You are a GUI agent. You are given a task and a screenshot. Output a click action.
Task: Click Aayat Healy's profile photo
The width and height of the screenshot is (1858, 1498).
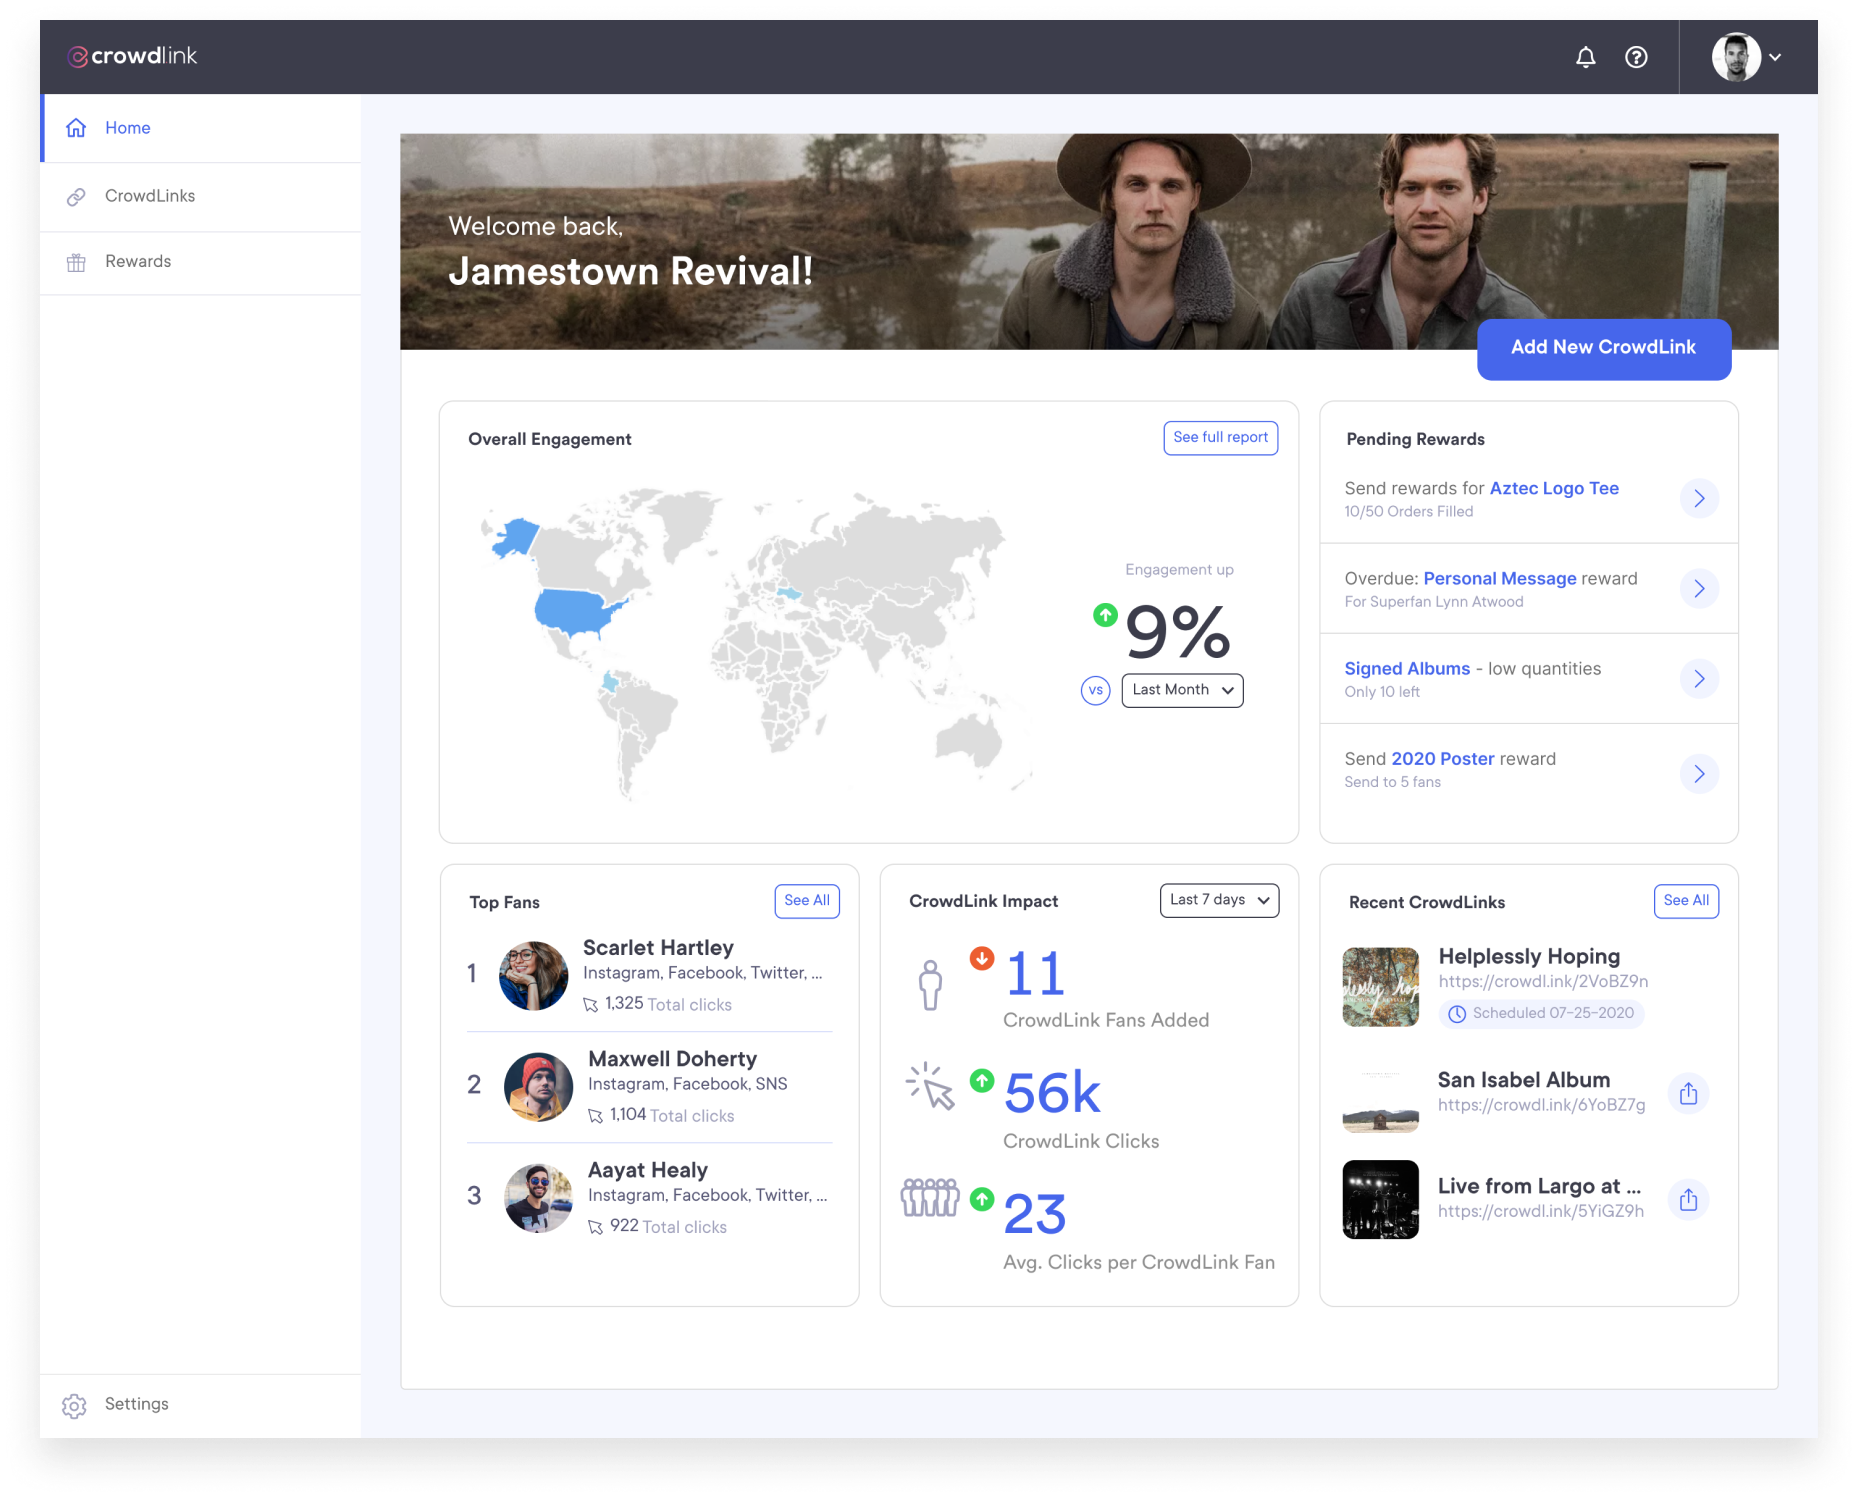click(538, 1198)
